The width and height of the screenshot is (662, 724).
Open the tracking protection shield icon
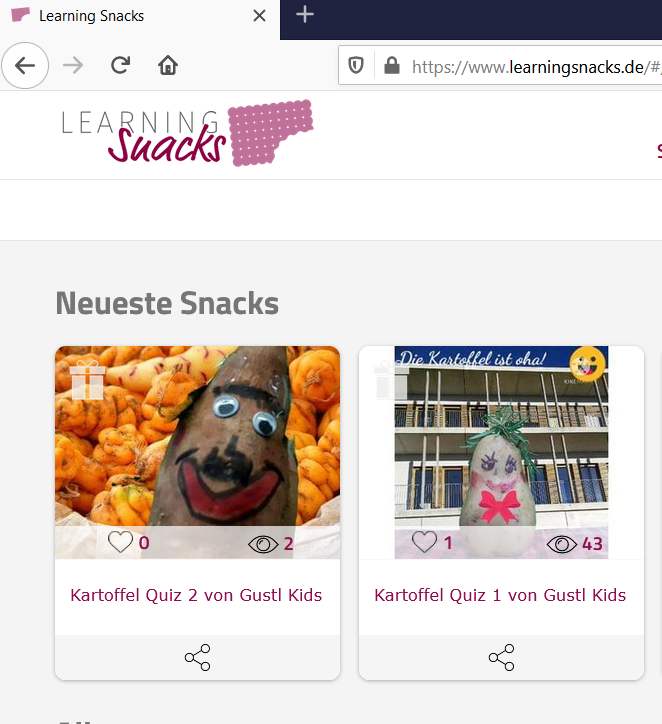coord(356,65)
